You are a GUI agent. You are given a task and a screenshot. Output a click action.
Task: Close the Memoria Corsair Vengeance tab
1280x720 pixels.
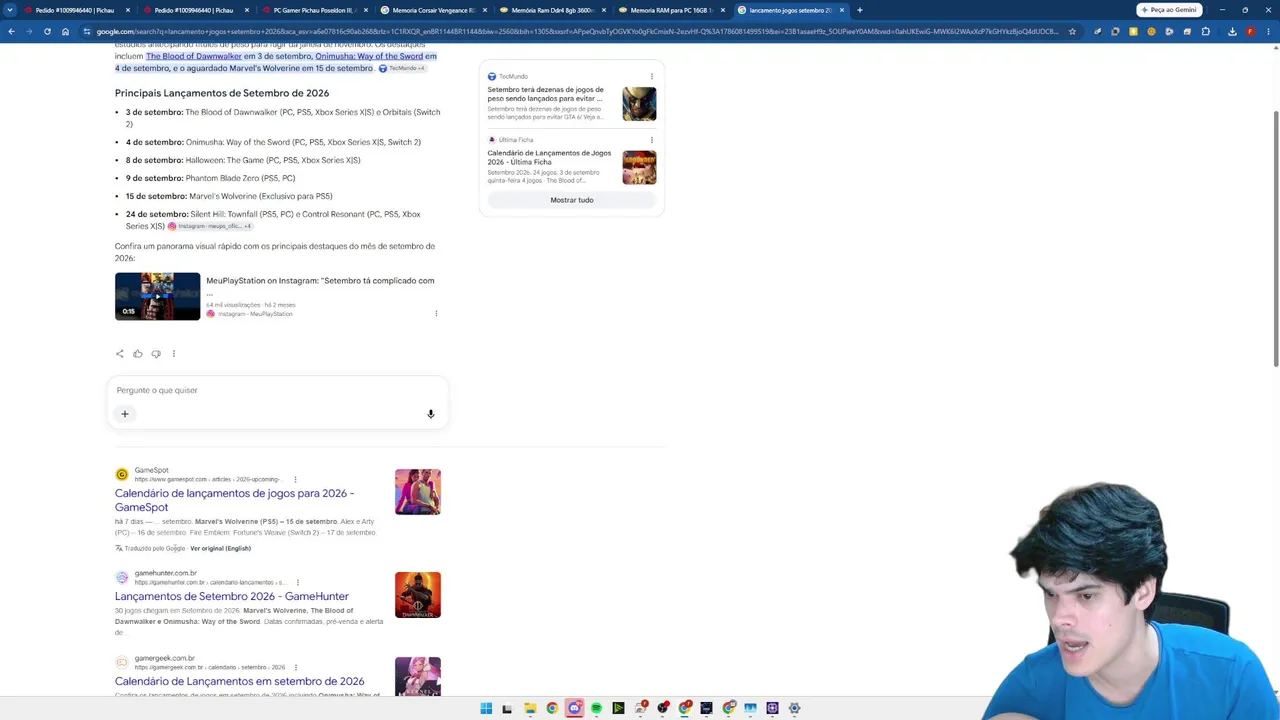click(x=485, y=10)
